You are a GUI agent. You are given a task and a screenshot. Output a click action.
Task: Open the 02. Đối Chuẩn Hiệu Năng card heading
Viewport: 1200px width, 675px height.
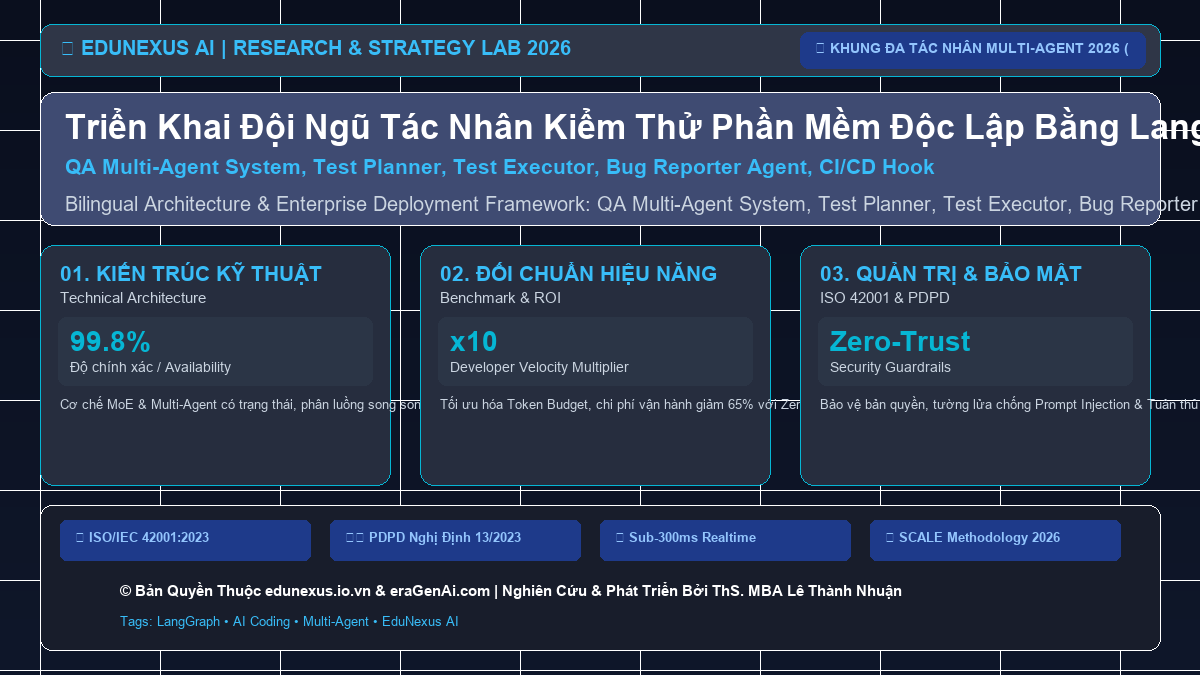click(578, 274)
